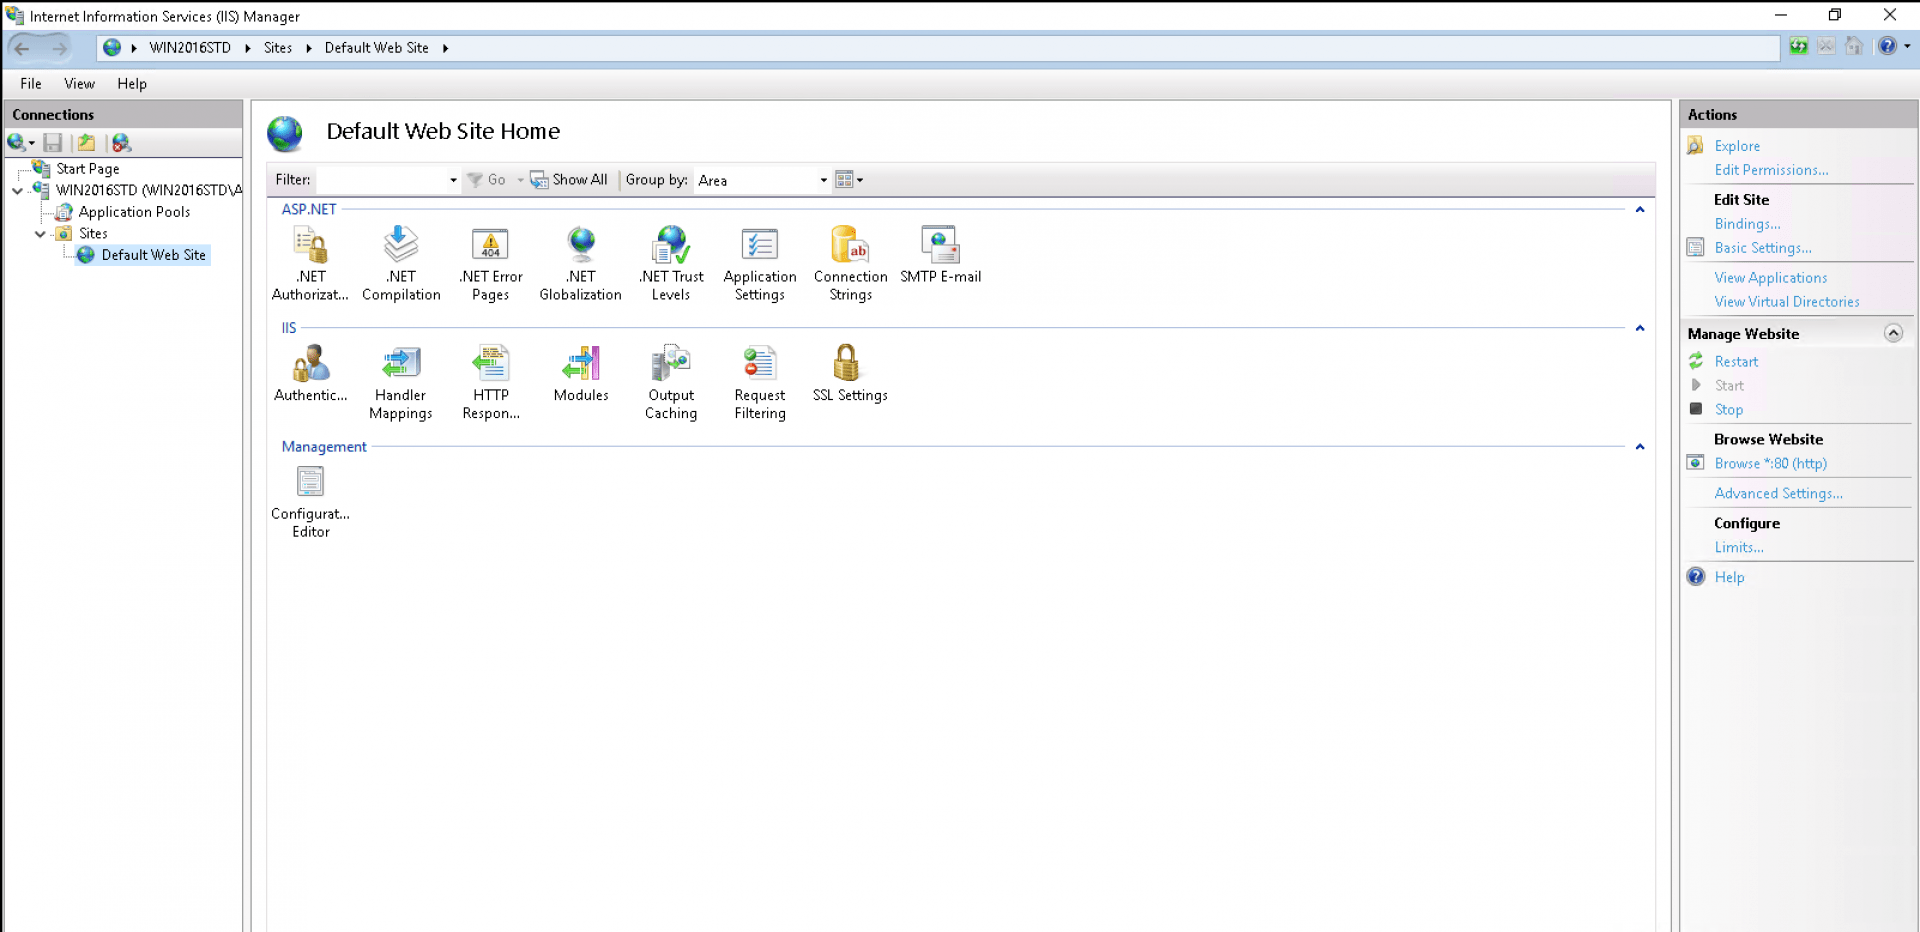Open Authentication feature icon

310,373
